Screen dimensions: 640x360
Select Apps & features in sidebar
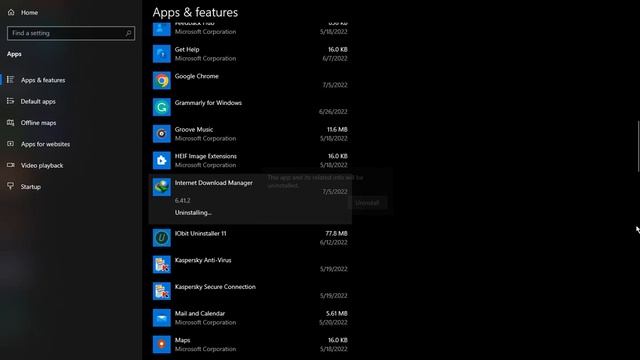point(43,80)
